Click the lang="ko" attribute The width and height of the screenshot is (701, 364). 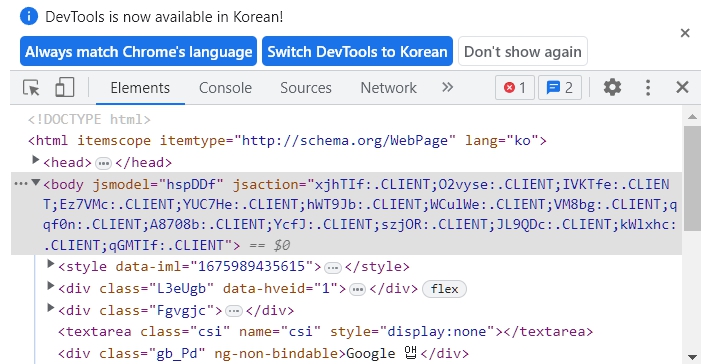[502, 140]
